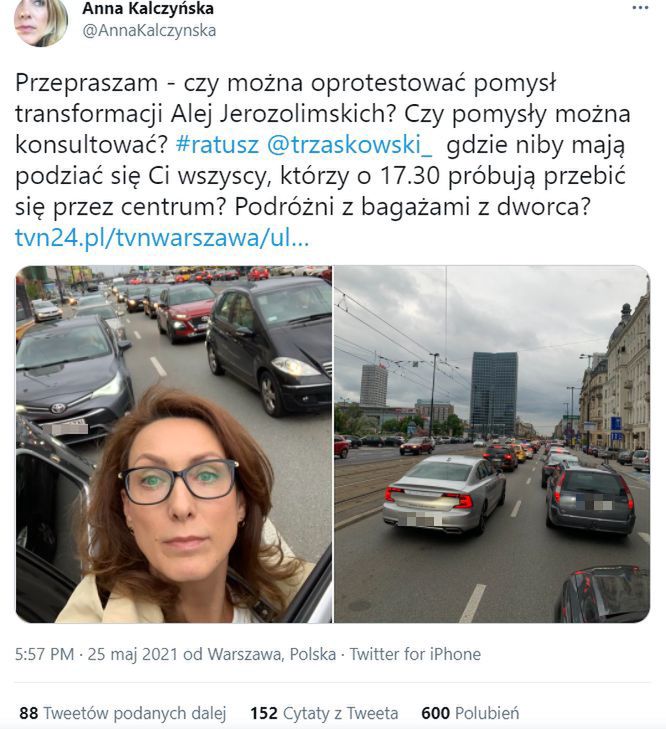Click the 5:57 PM timestamp
The width and height of the screenshot is (666, 729).
[x=45, y=654]
